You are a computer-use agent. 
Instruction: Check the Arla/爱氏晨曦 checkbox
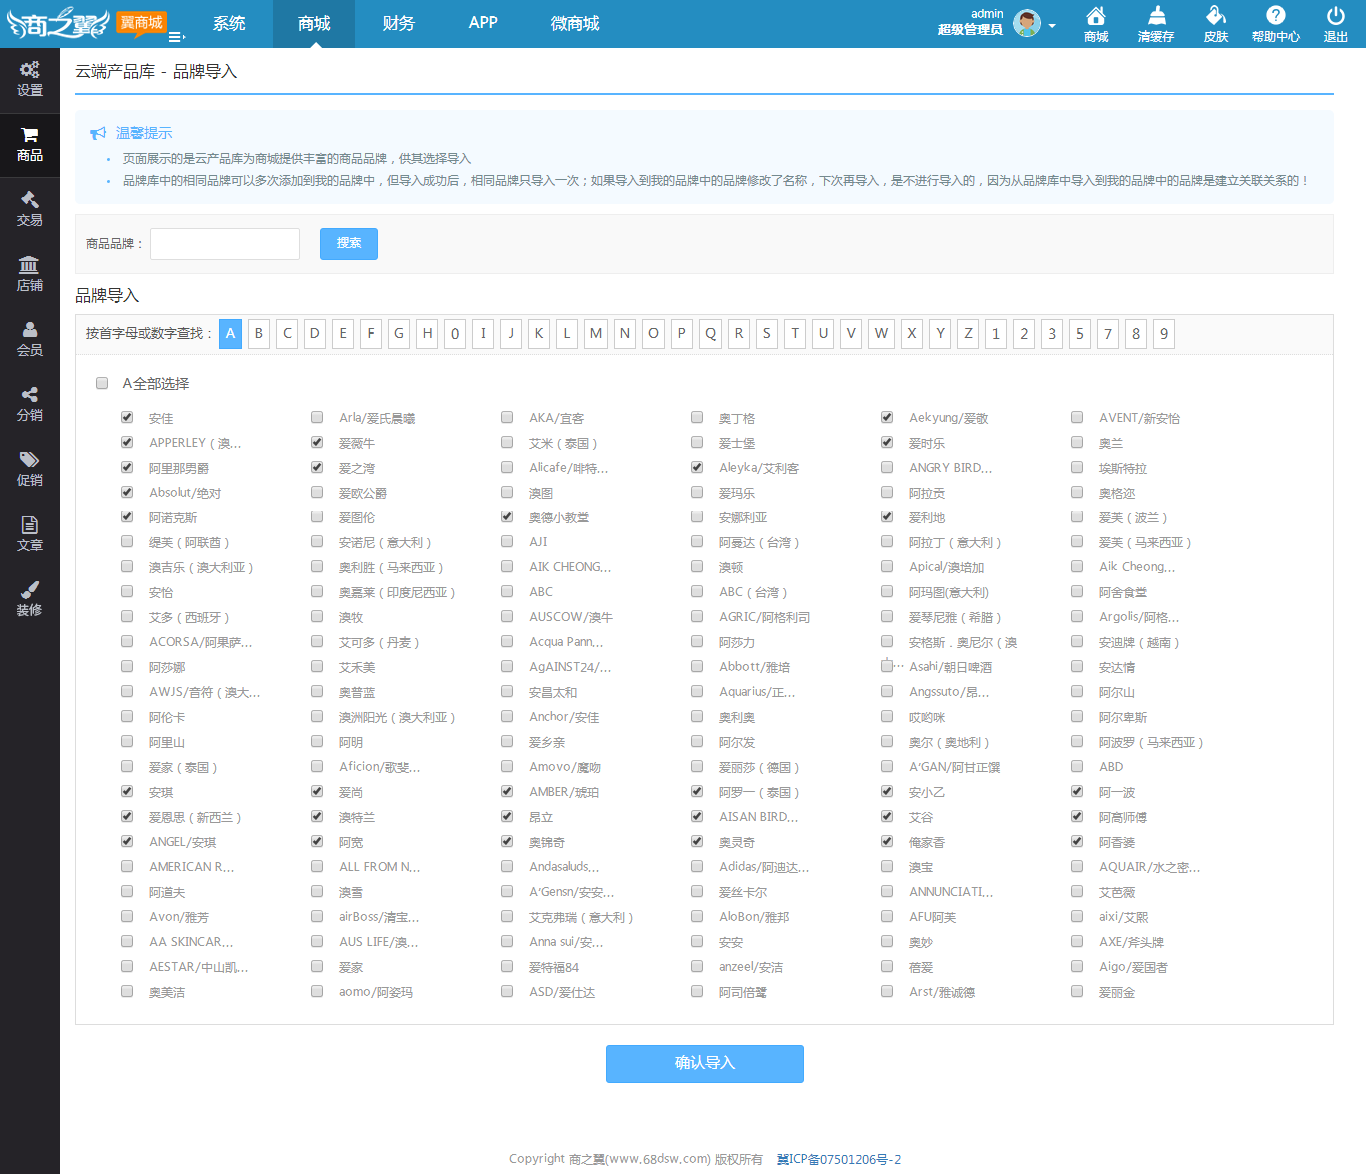point(317,417)
